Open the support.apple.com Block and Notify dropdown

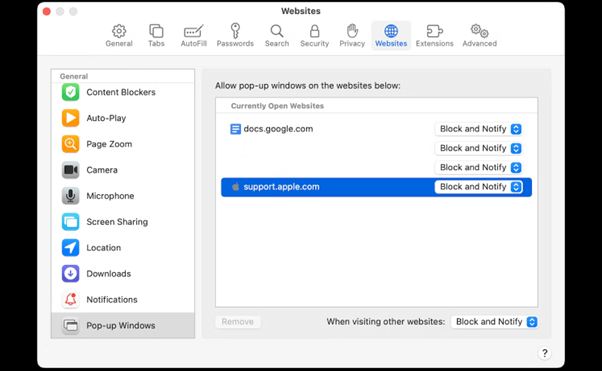pos(478,187)
